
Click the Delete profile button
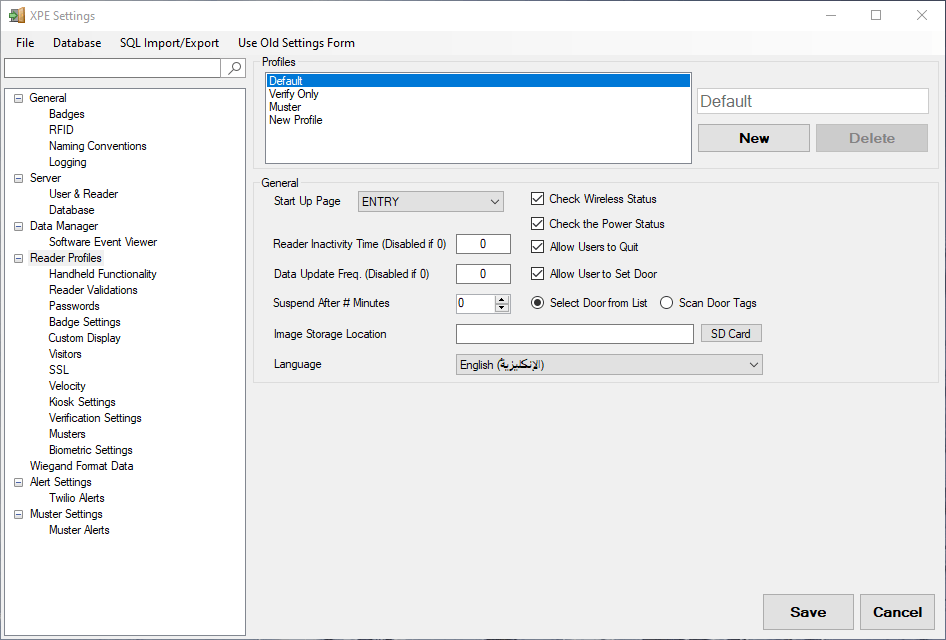[872, 138]
